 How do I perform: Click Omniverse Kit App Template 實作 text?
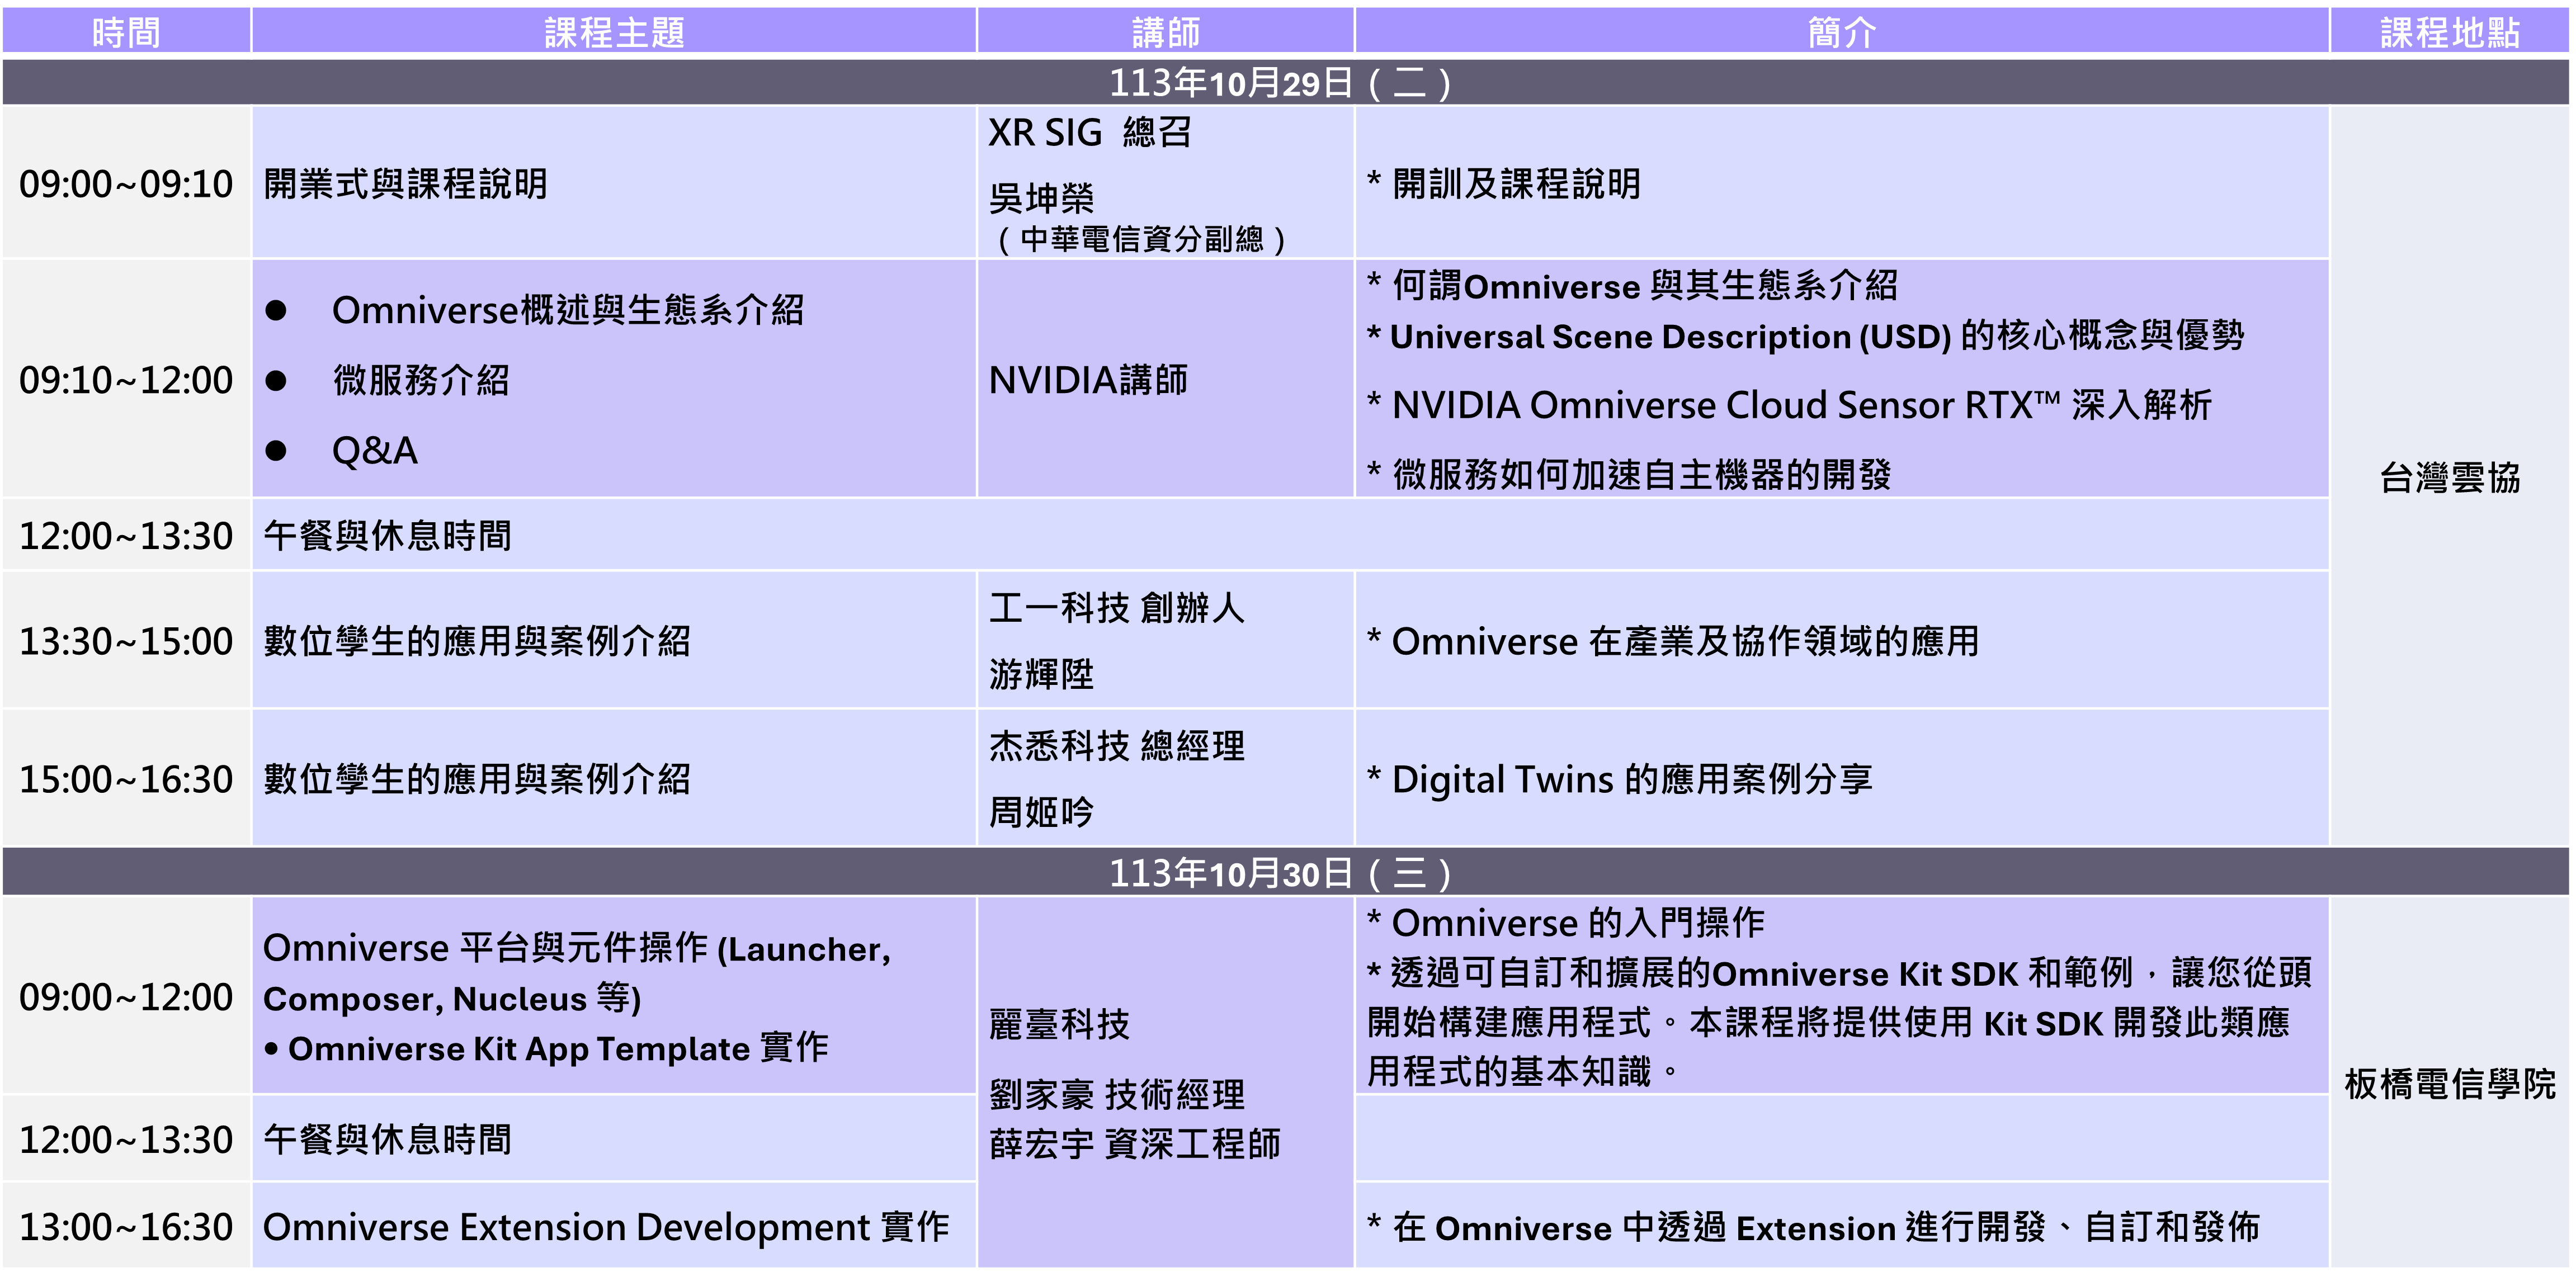[557, 1048]
